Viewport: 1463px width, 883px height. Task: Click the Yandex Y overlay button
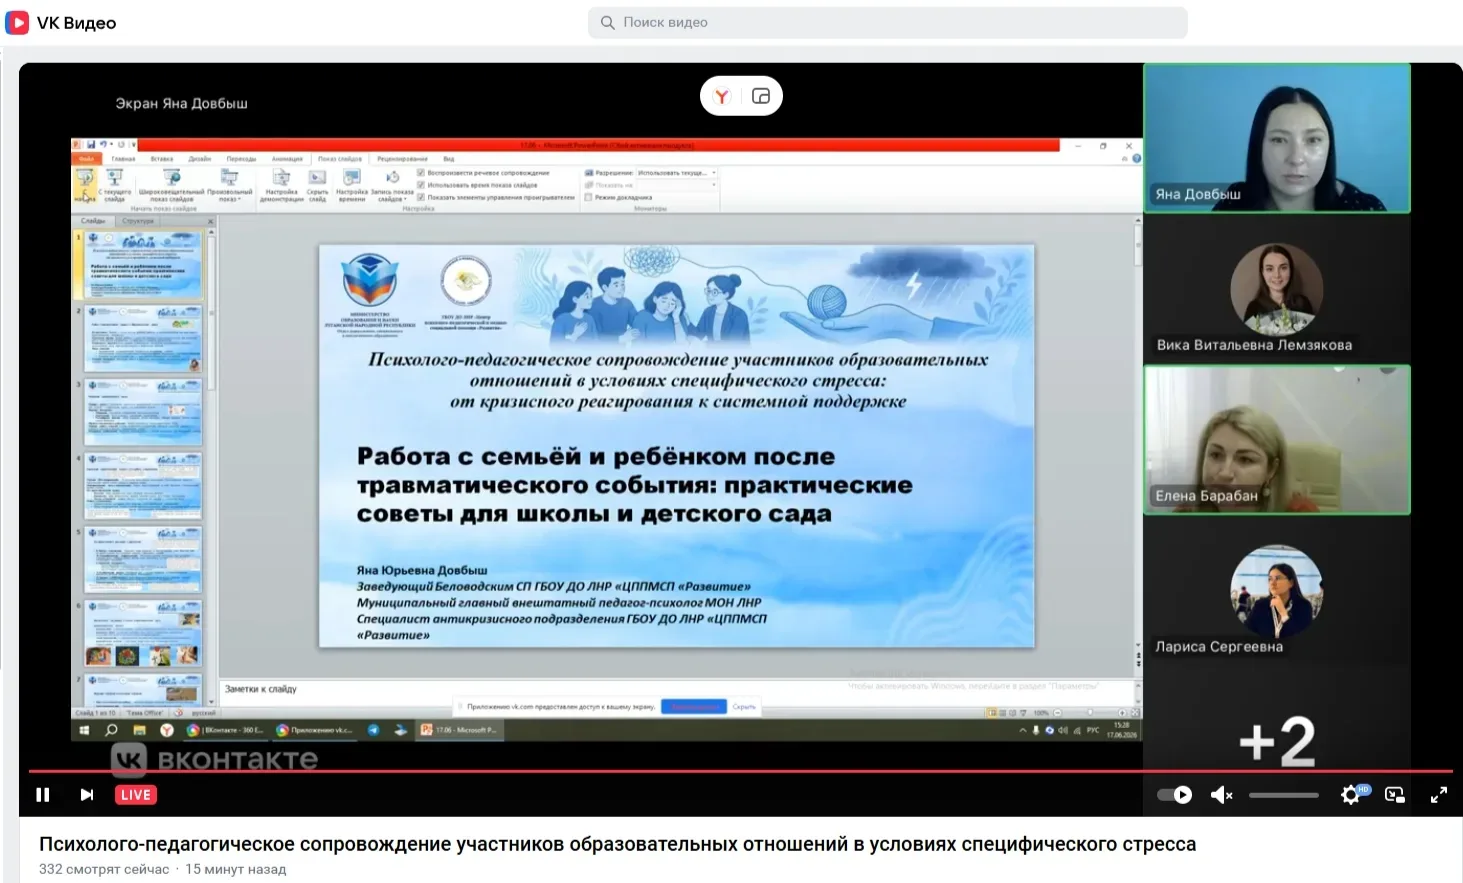coord(722,96)
